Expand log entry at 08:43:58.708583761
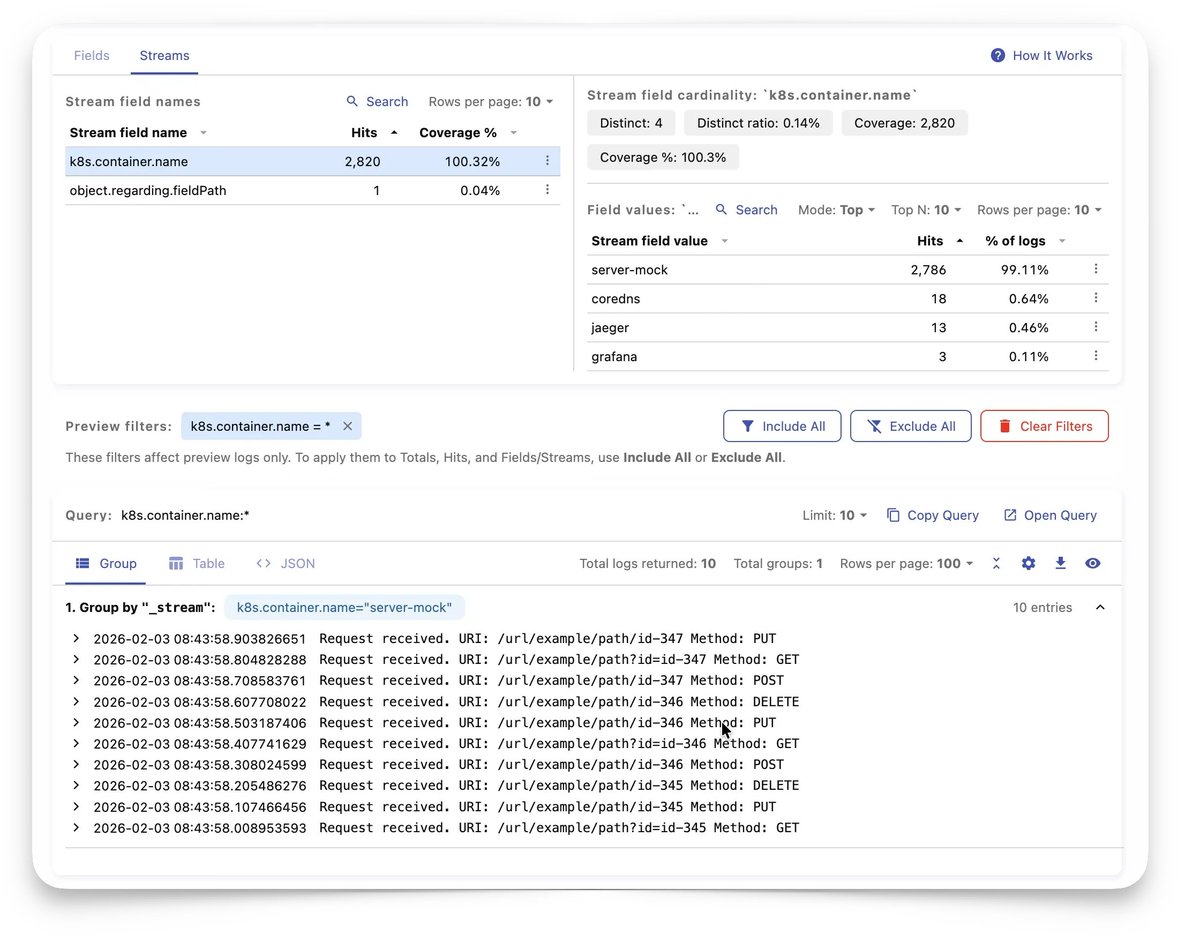This screenshot has height=934, width=1200. click(76, 680)
